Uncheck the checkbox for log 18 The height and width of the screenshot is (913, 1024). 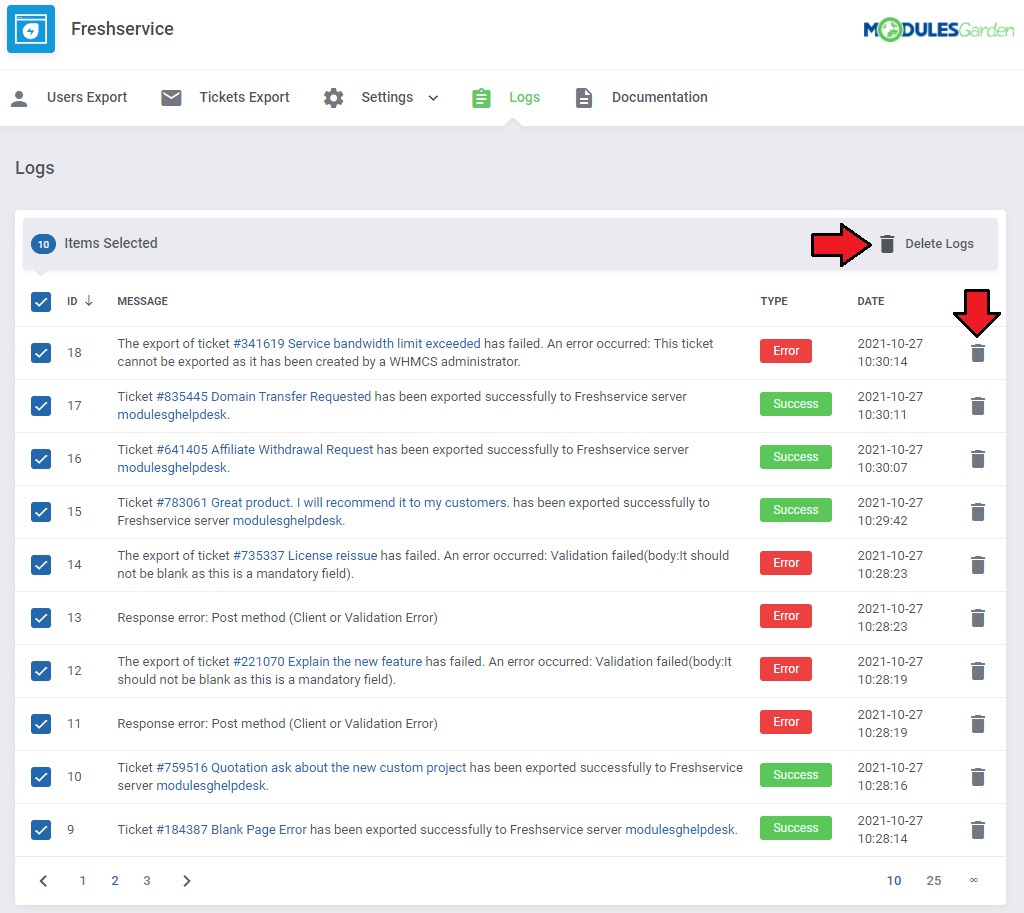[41, 353]
